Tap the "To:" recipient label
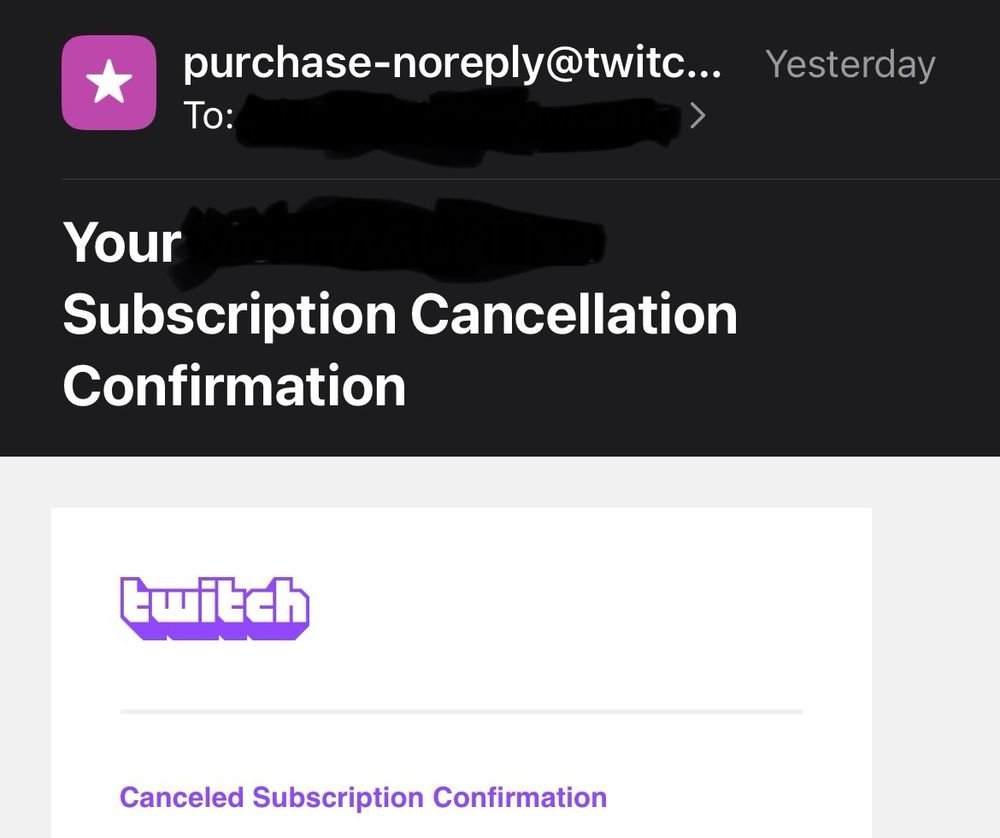 [208, 117]
